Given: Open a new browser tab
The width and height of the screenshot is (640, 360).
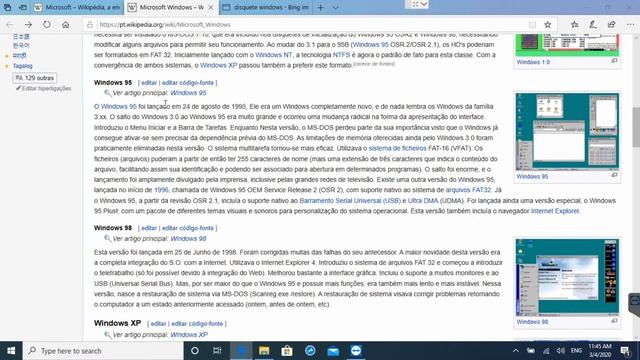Looking at the screenshot, I should 321,7.
